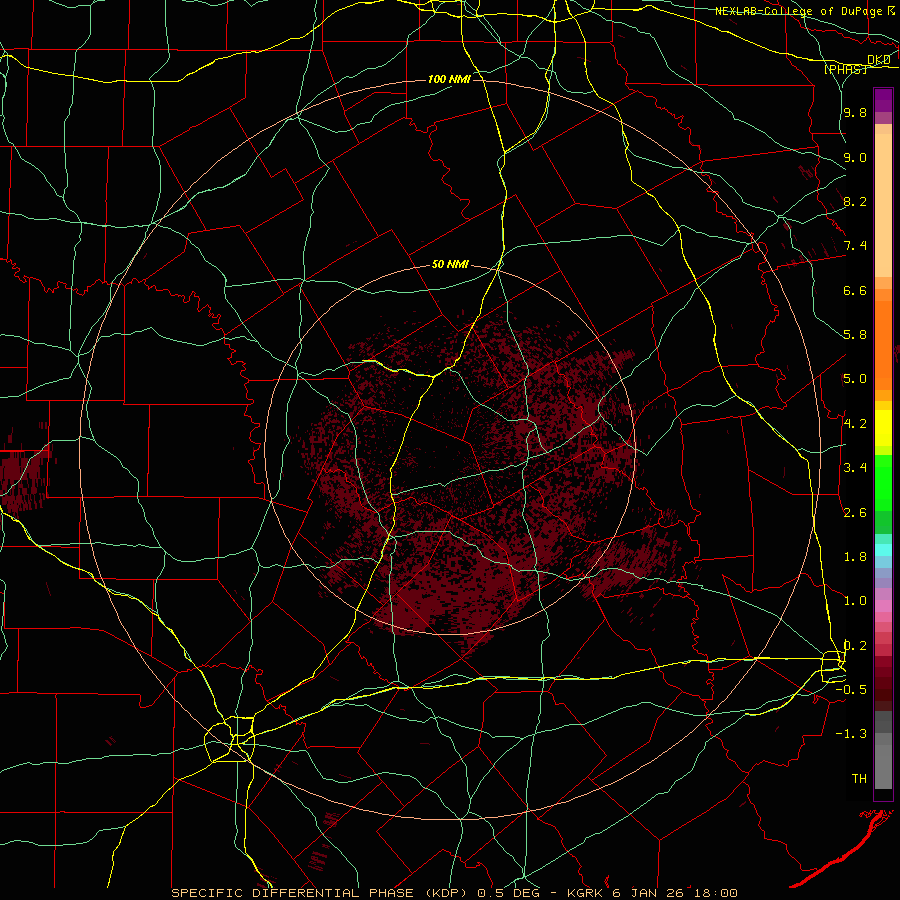Click the yellow highway interchange at right edge
Image resolution: width=900 pixels, height=900 pixels.
click(833, 667)
